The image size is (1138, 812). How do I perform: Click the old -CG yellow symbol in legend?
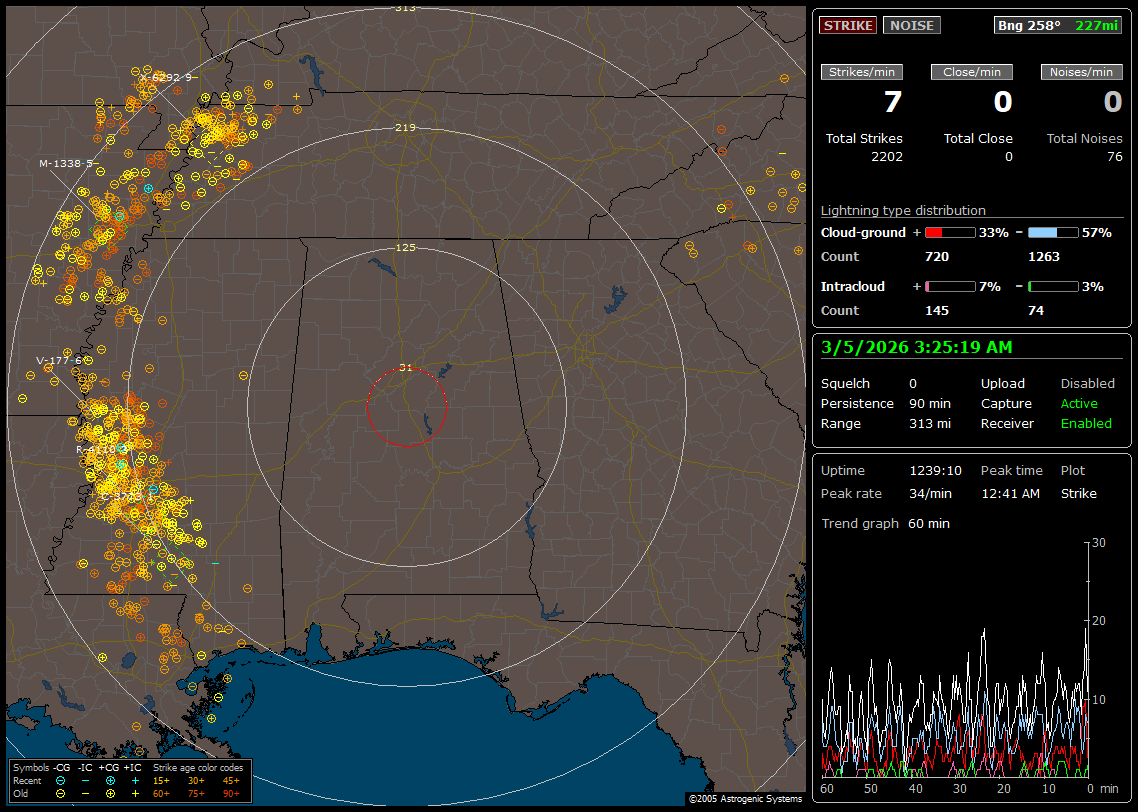(61, 793)
